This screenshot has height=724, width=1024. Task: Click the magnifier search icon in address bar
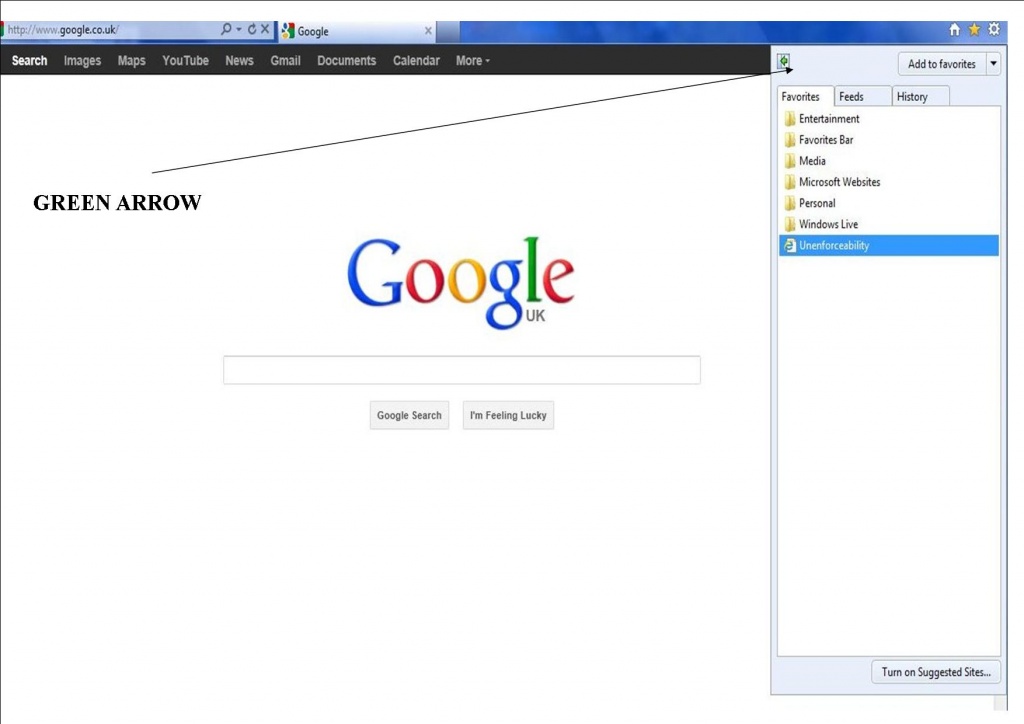[227, 30]
